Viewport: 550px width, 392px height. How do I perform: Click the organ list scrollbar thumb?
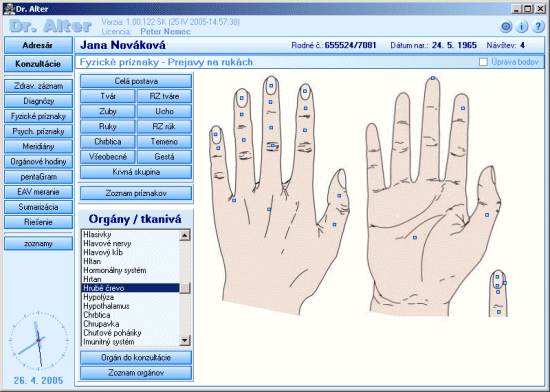(x=185, y=288)
